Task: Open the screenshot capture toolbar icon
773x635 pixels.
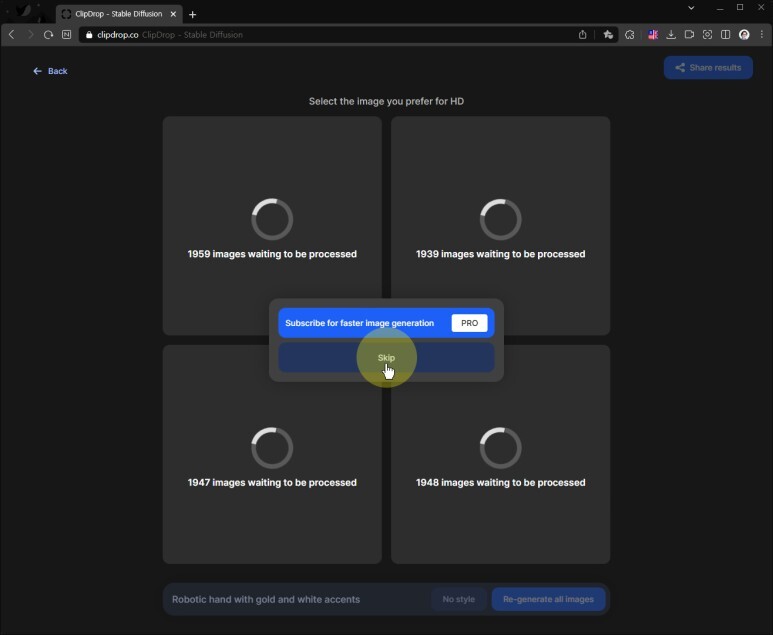Action: [707, 35]
